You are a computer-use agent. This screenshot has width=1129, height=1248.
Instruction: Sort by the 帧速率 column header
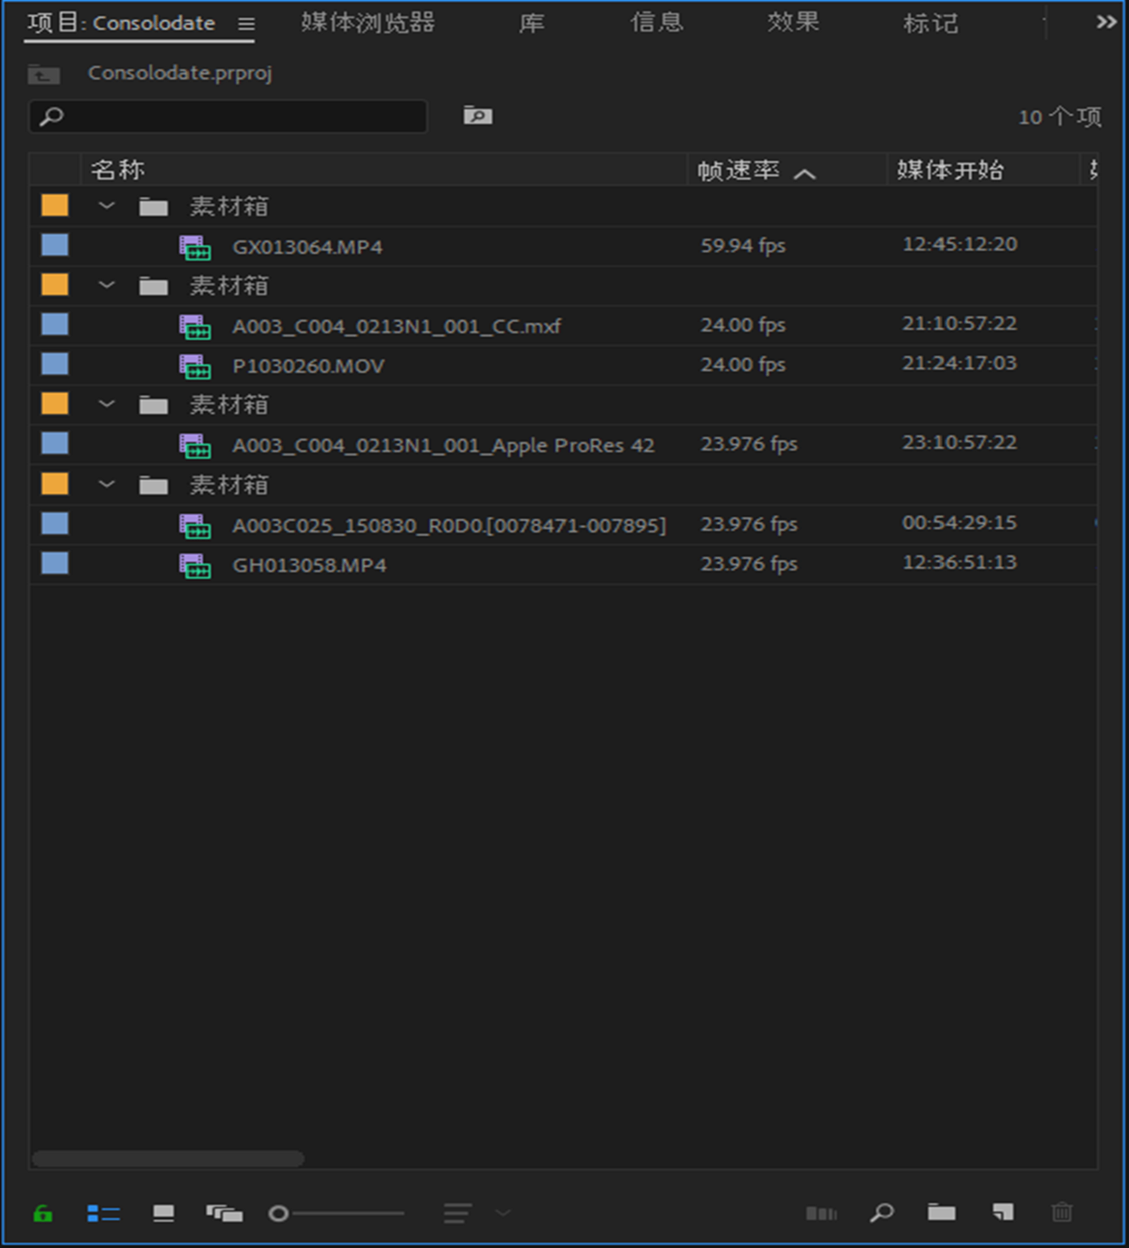coord(740,170)
